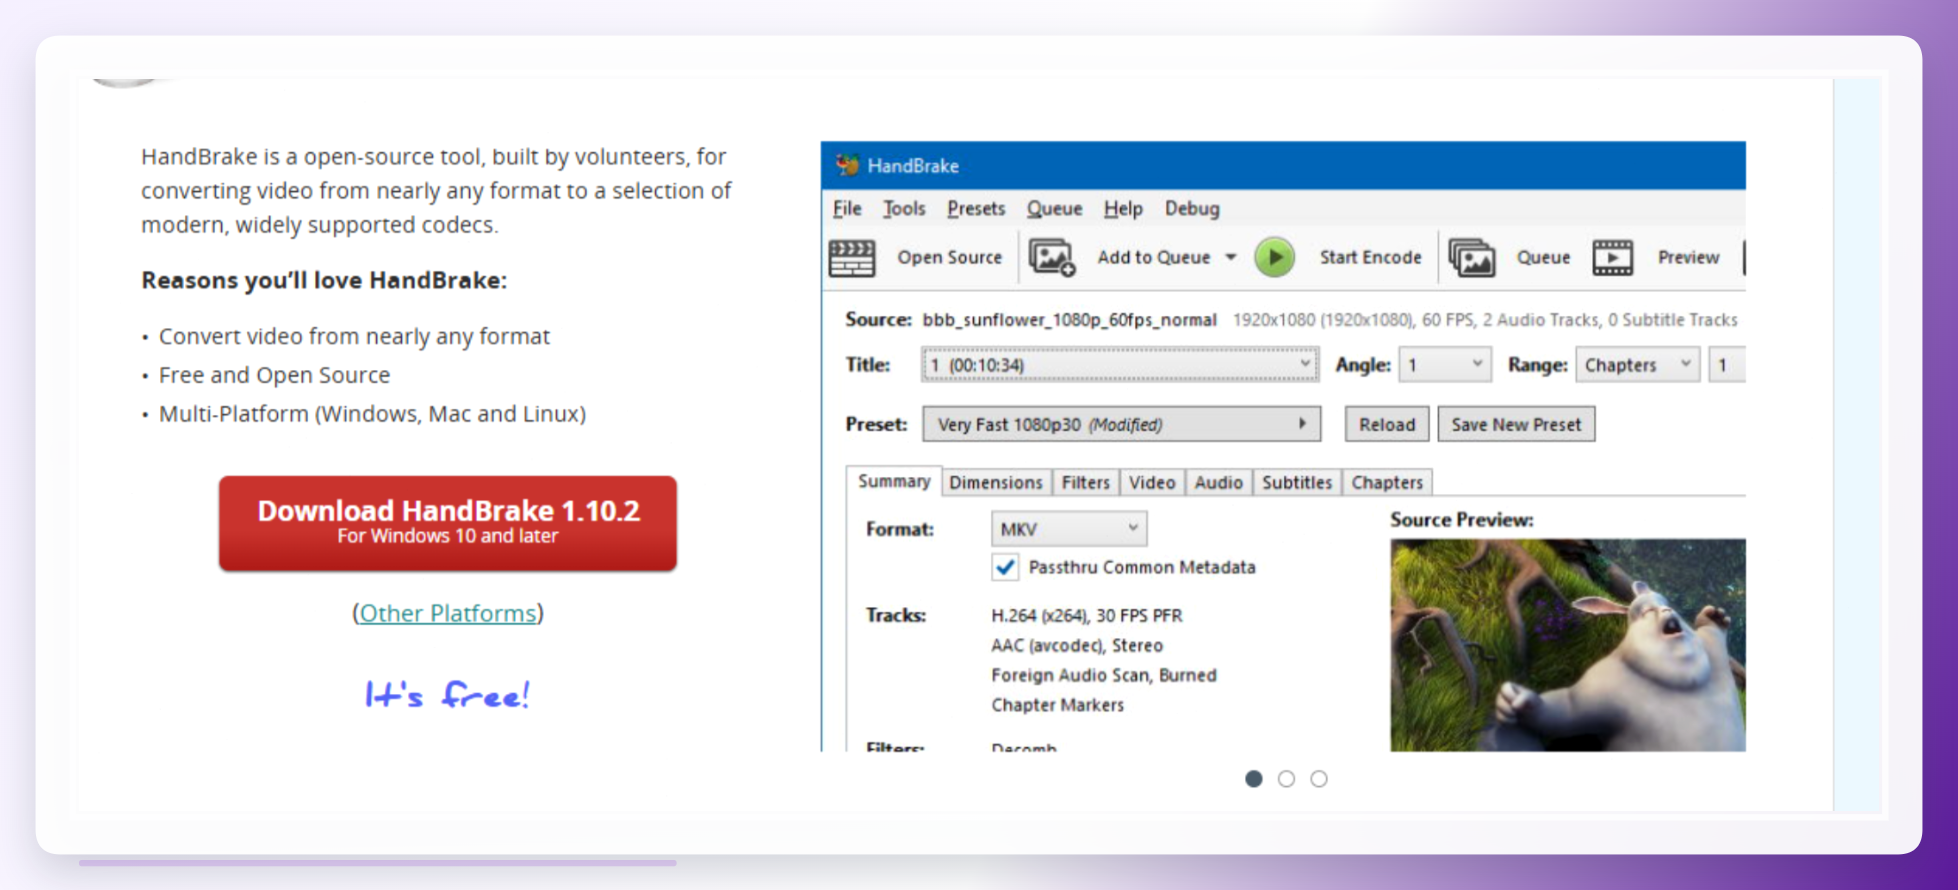Switch to the Chapters tab
1958x890 pixels.
pyautogui.click(x=1387, y=482)
